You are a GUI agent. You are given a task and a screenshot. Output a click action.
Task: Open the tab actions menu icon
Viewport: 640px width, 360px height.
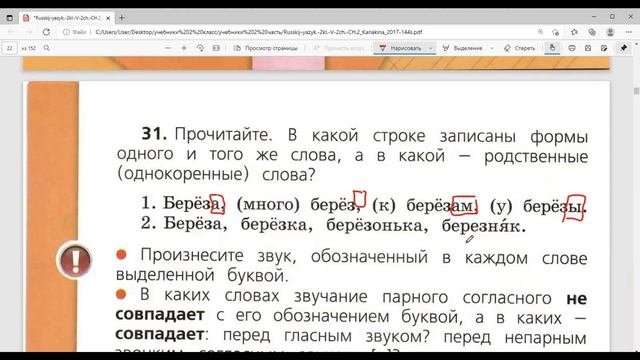[x=9, y=18]
